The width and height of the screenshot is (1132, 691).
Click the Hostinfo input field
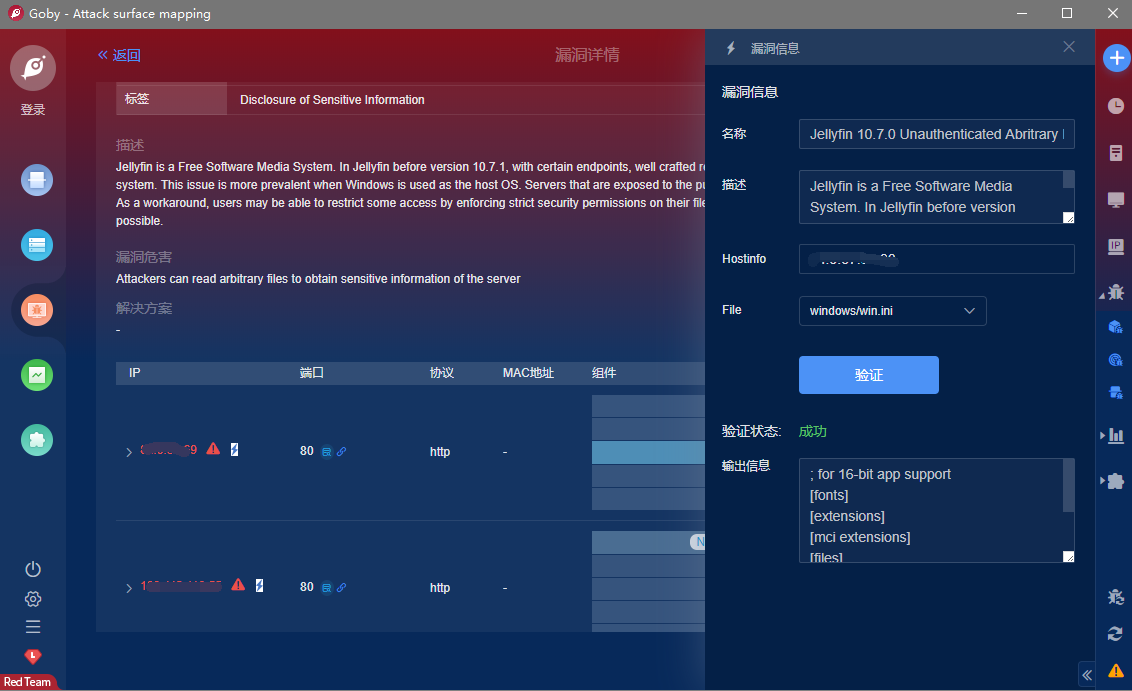tap(936, 259)
